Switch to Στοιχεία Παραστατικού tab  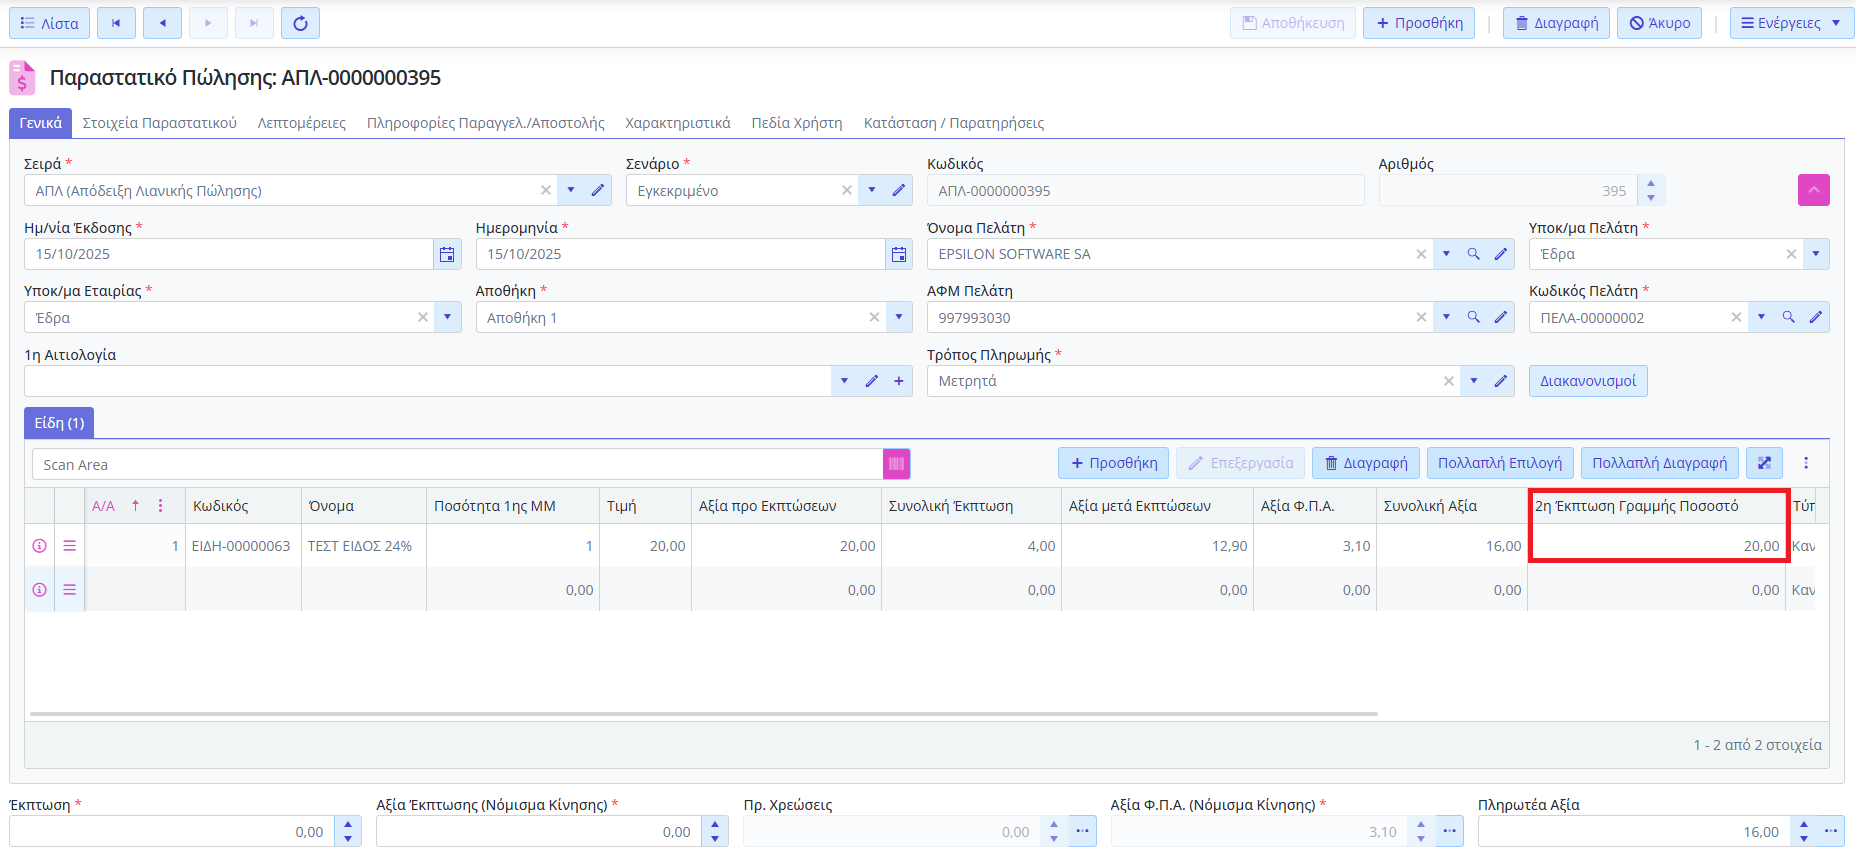point(160,123)
